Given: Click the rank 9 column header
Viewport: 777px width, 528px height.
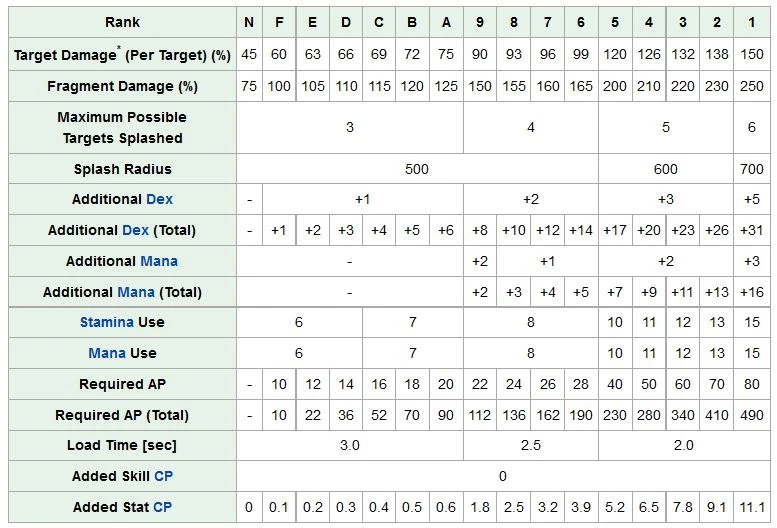Looking at the screenshot, I should tap(480, 22).
